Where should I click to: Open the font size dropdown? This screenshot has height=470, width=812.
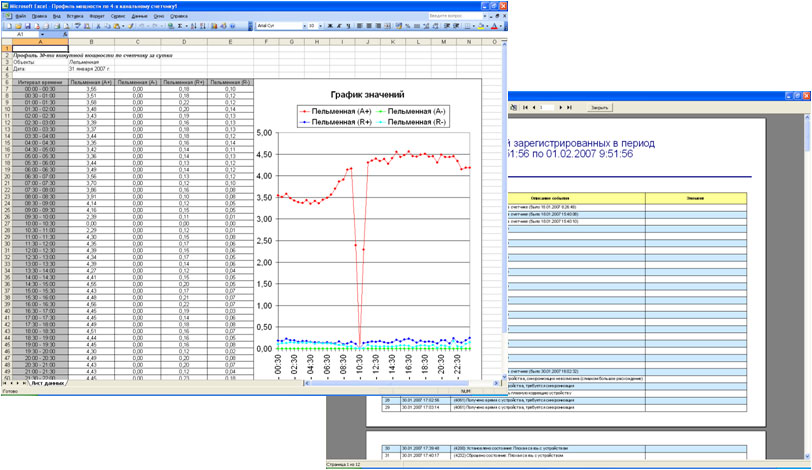[x=321, y=26]
